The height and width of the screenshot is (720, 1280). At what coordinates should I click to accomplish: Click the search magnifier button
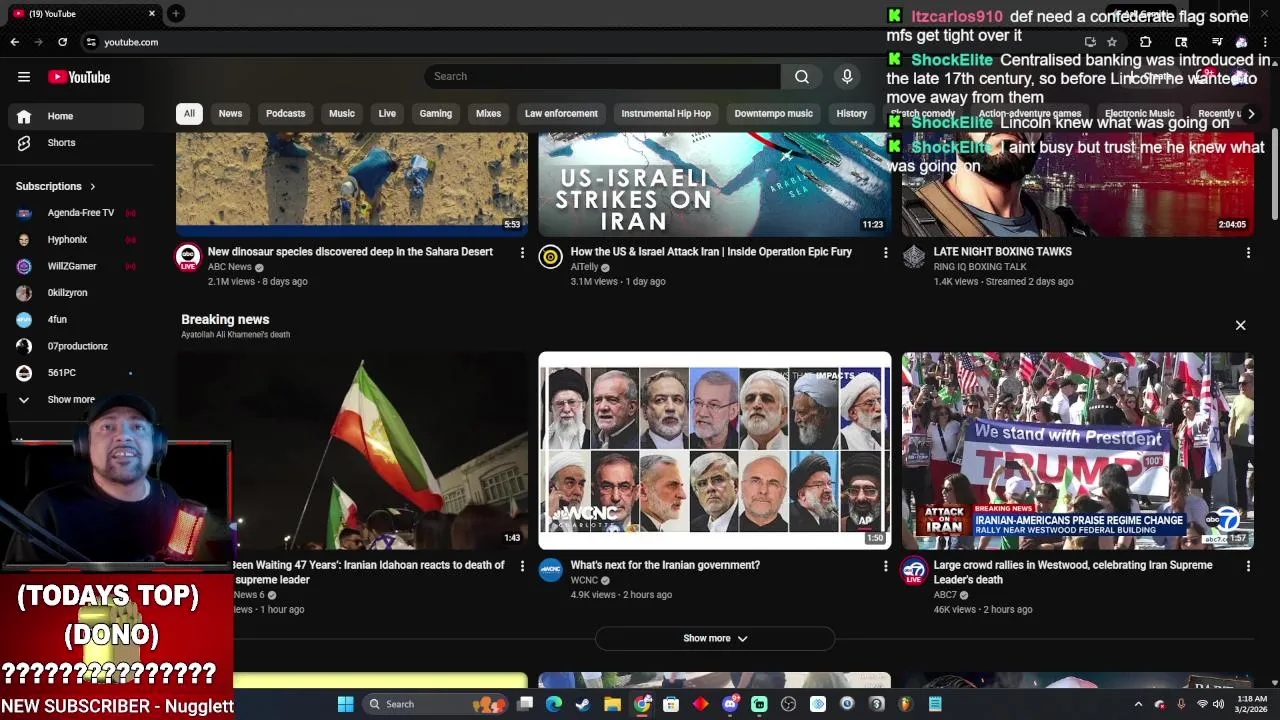pos(802,77)
